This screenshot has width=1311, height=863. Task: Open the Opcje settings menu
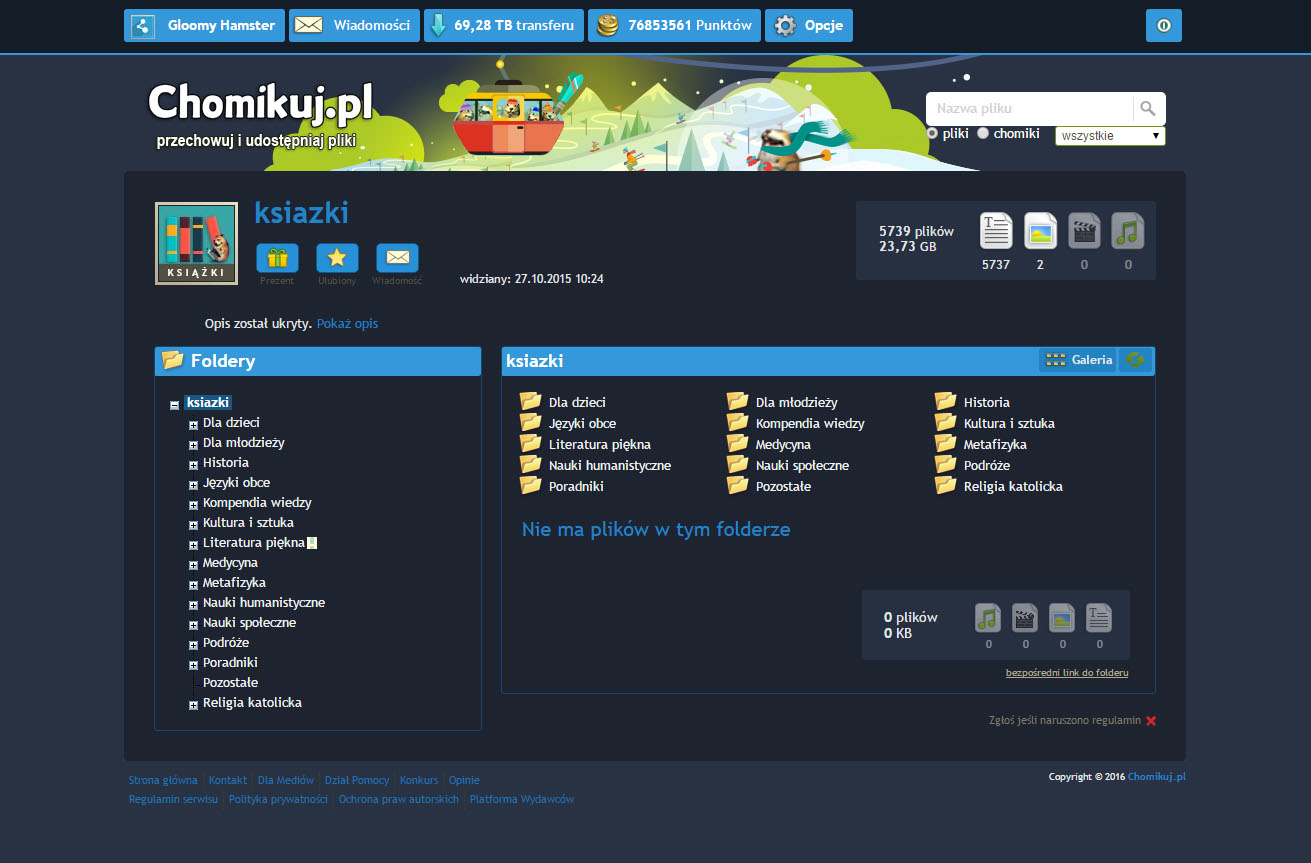pos(809,26)
